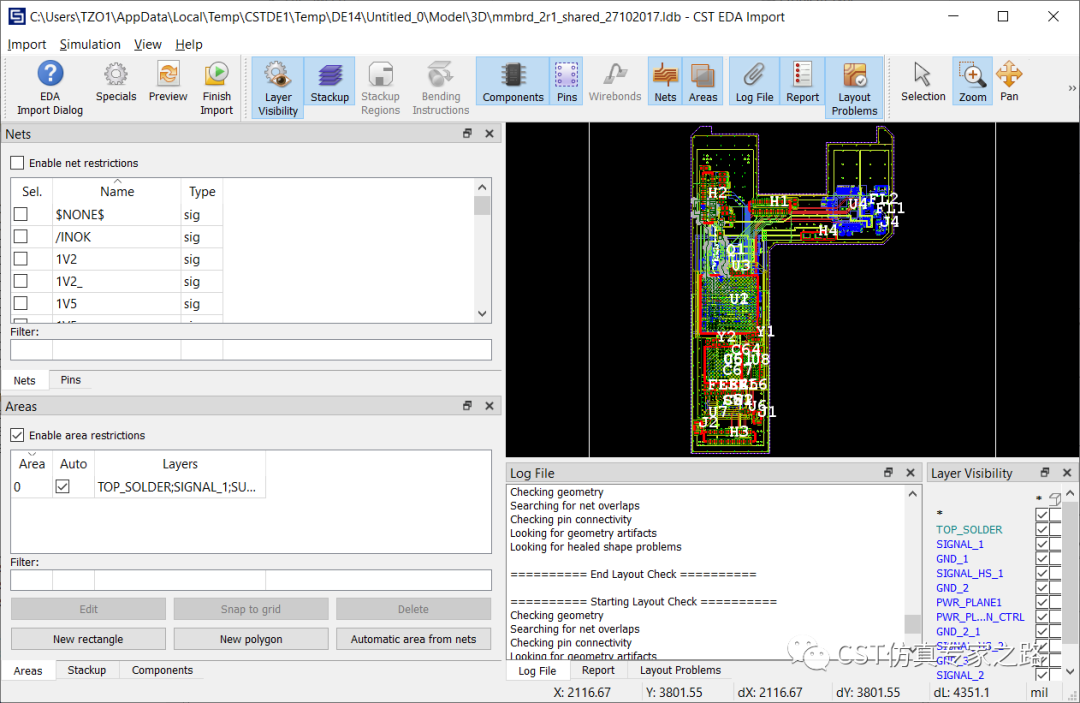Image resolution: width=1080 pixels, height=703 pixels.
Task: Close the Areas panel
Action: [x=490, y=406]
